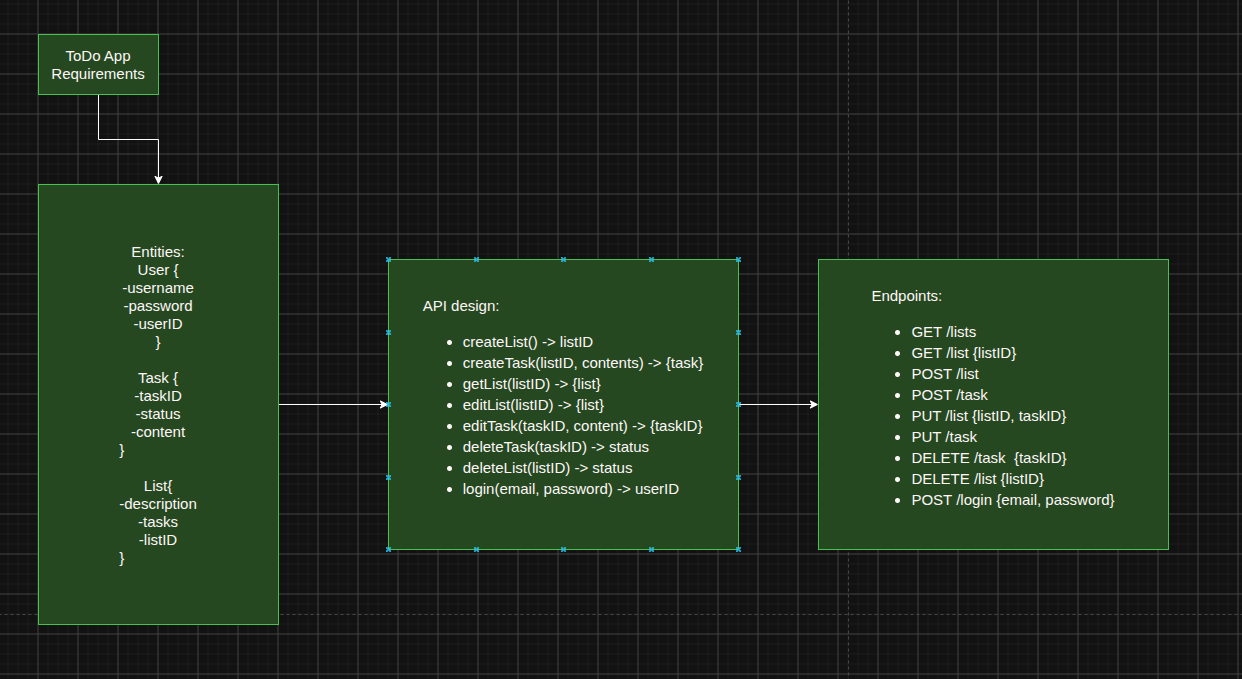Click '-content' field text
Screen dimensions: 1242x679
[158, 432]
